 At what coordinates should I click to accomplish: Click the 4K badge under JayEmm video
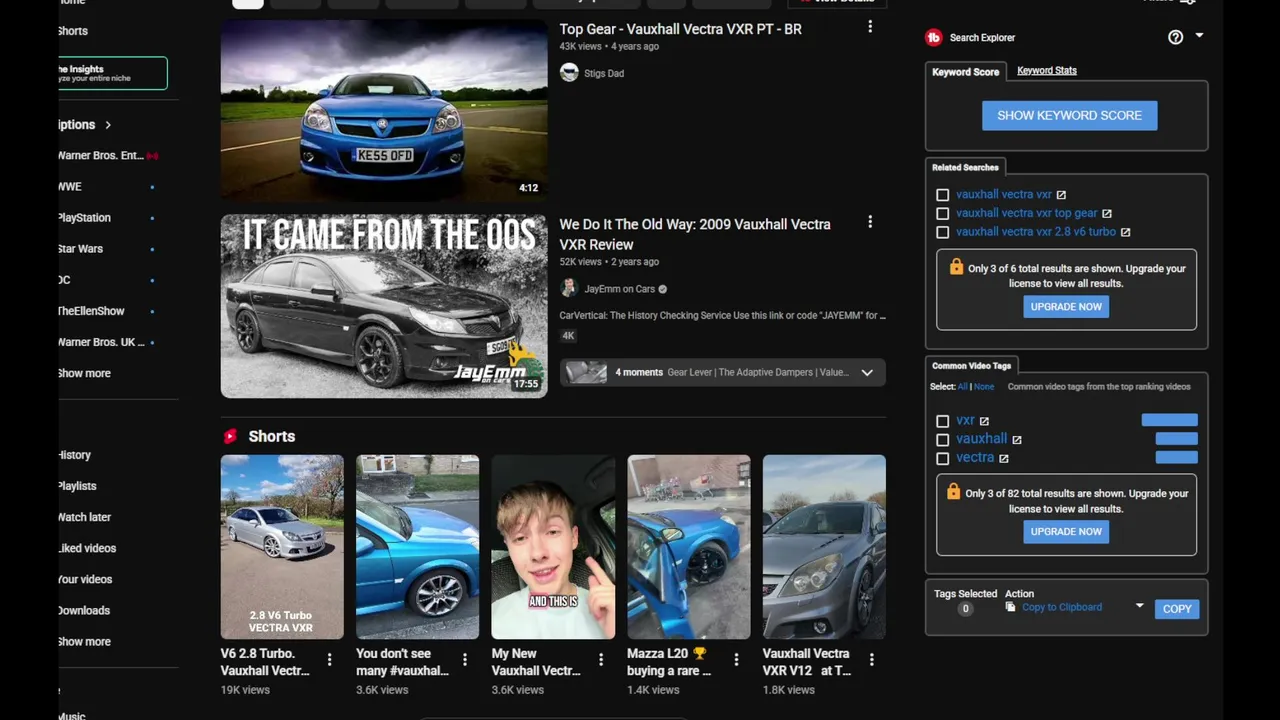568,336
